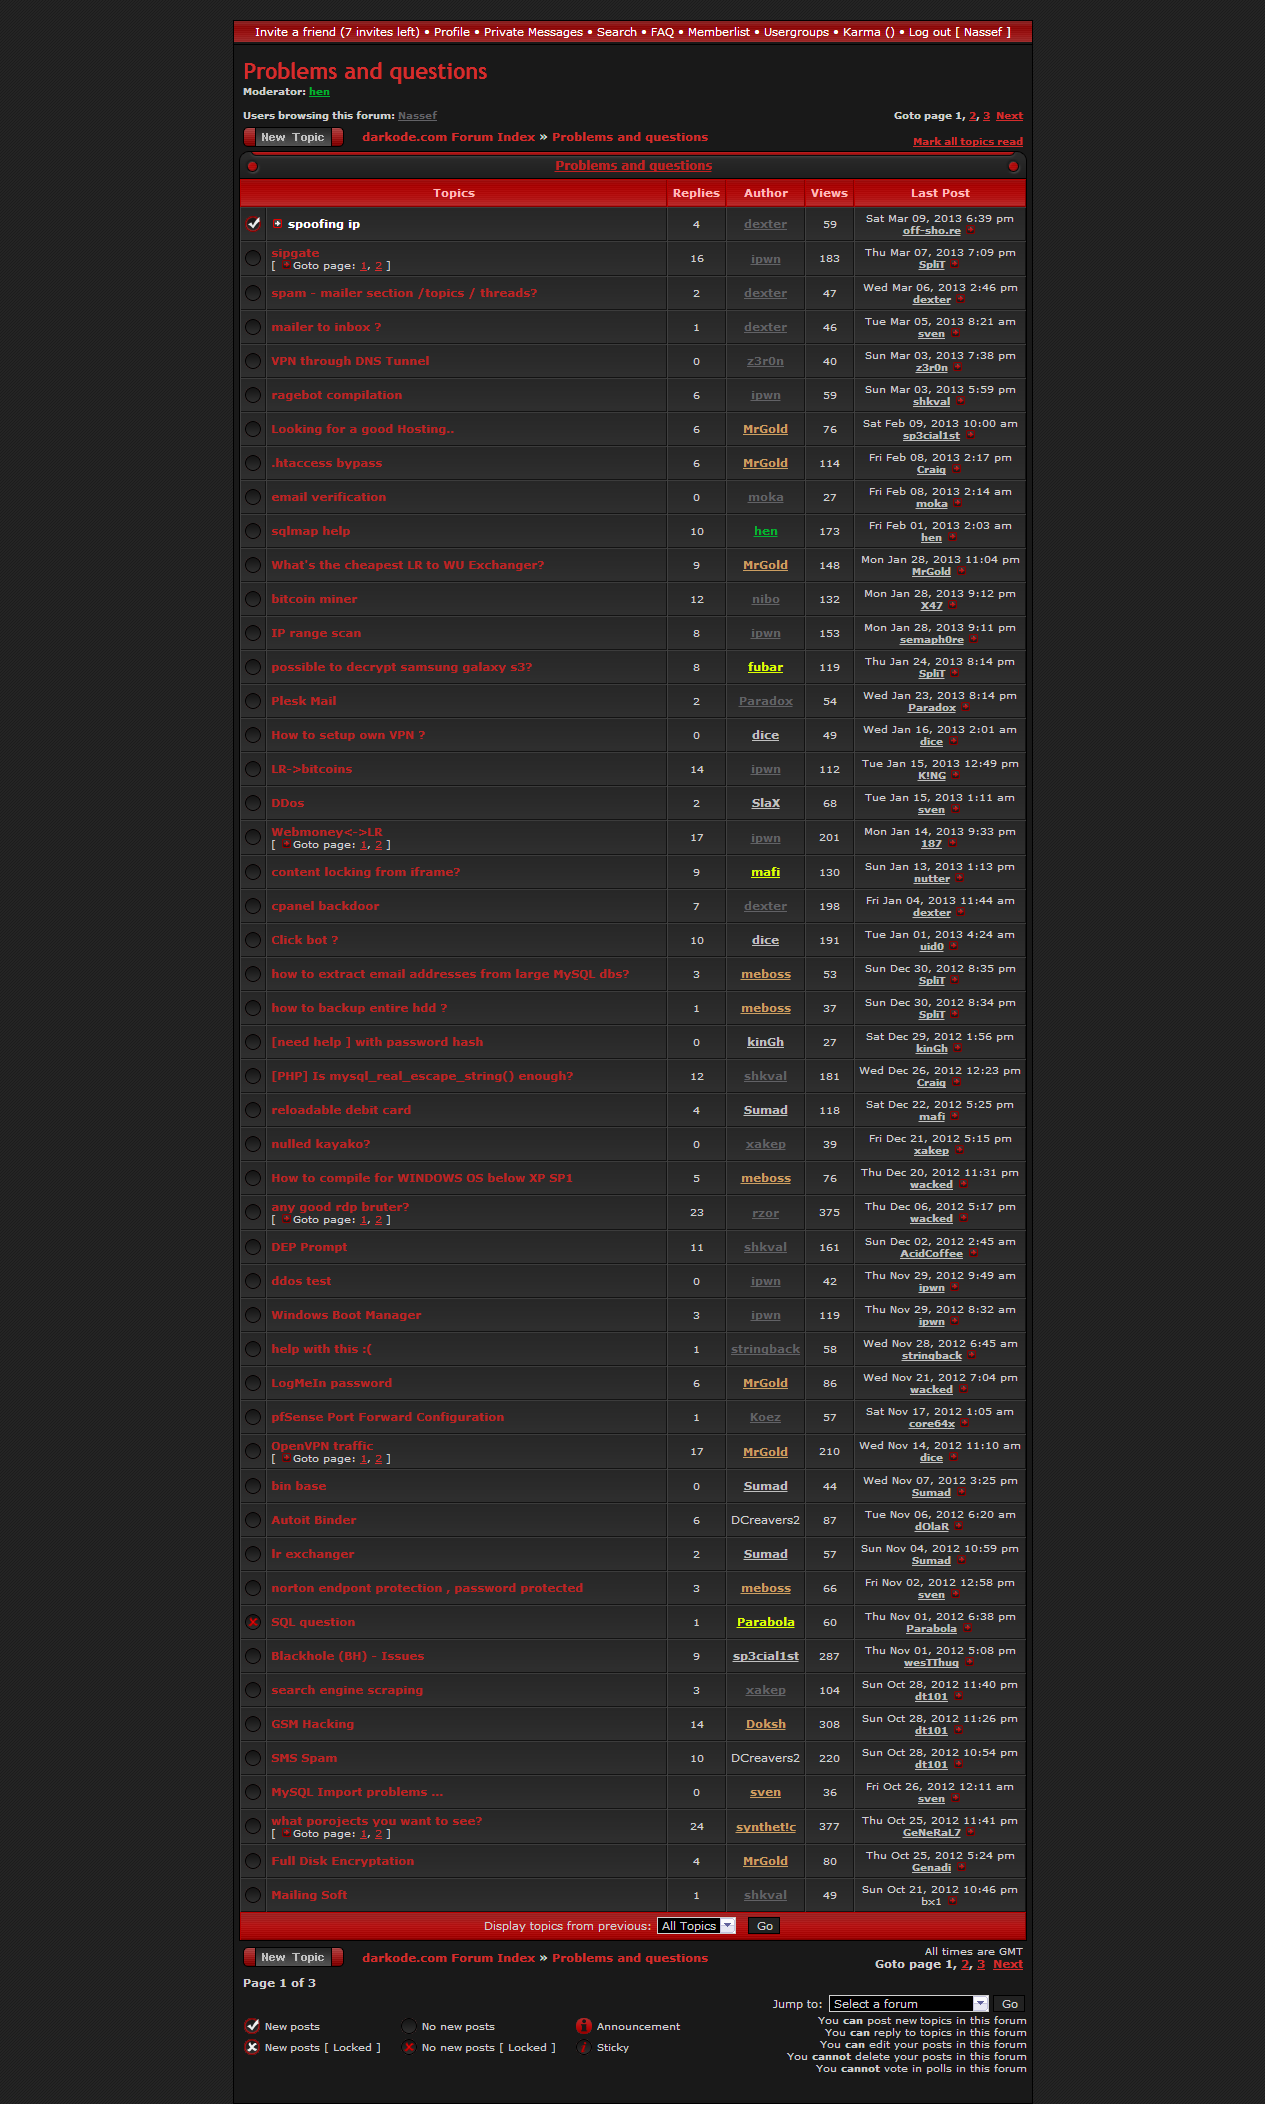
Task: Click latest post icon next to bx1
Action: (952, 1901)
